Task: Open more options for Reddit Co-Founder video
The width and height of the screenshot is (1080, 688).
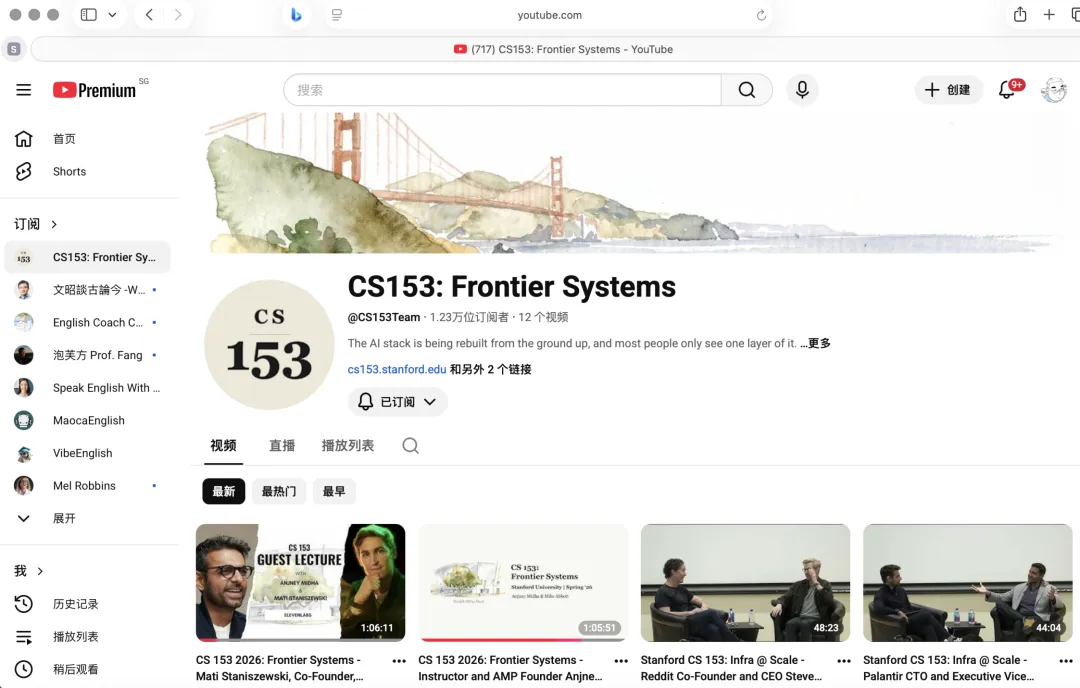Action: coord(844,660)
